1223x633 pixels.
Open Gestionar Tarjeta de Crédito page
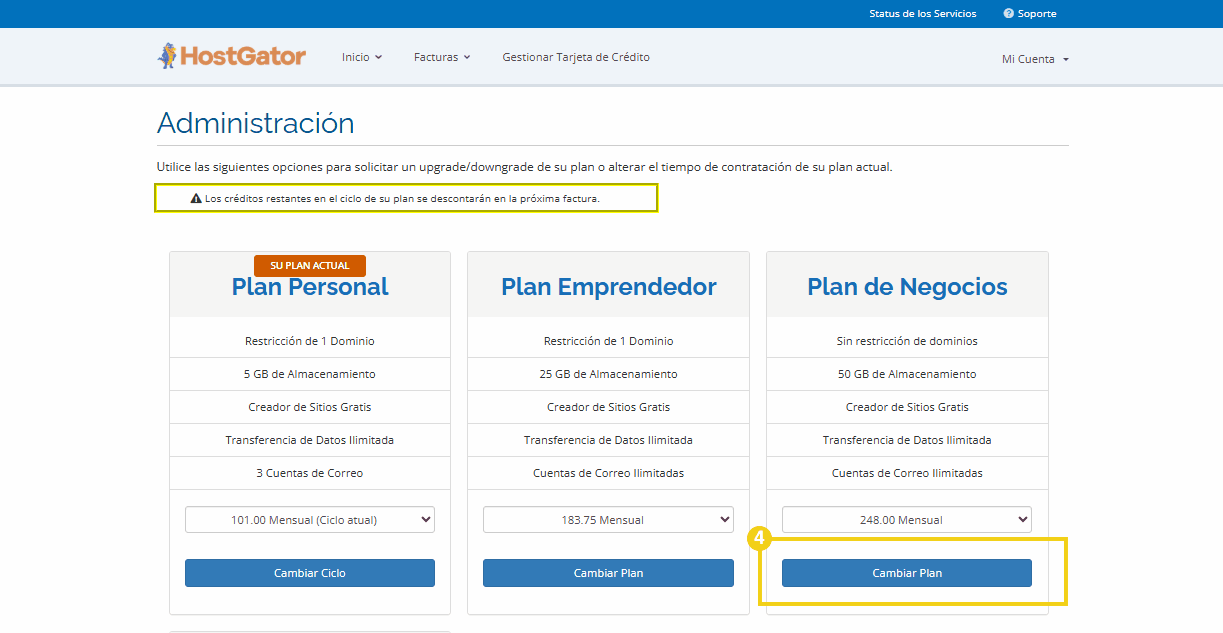tap(576, 57)
